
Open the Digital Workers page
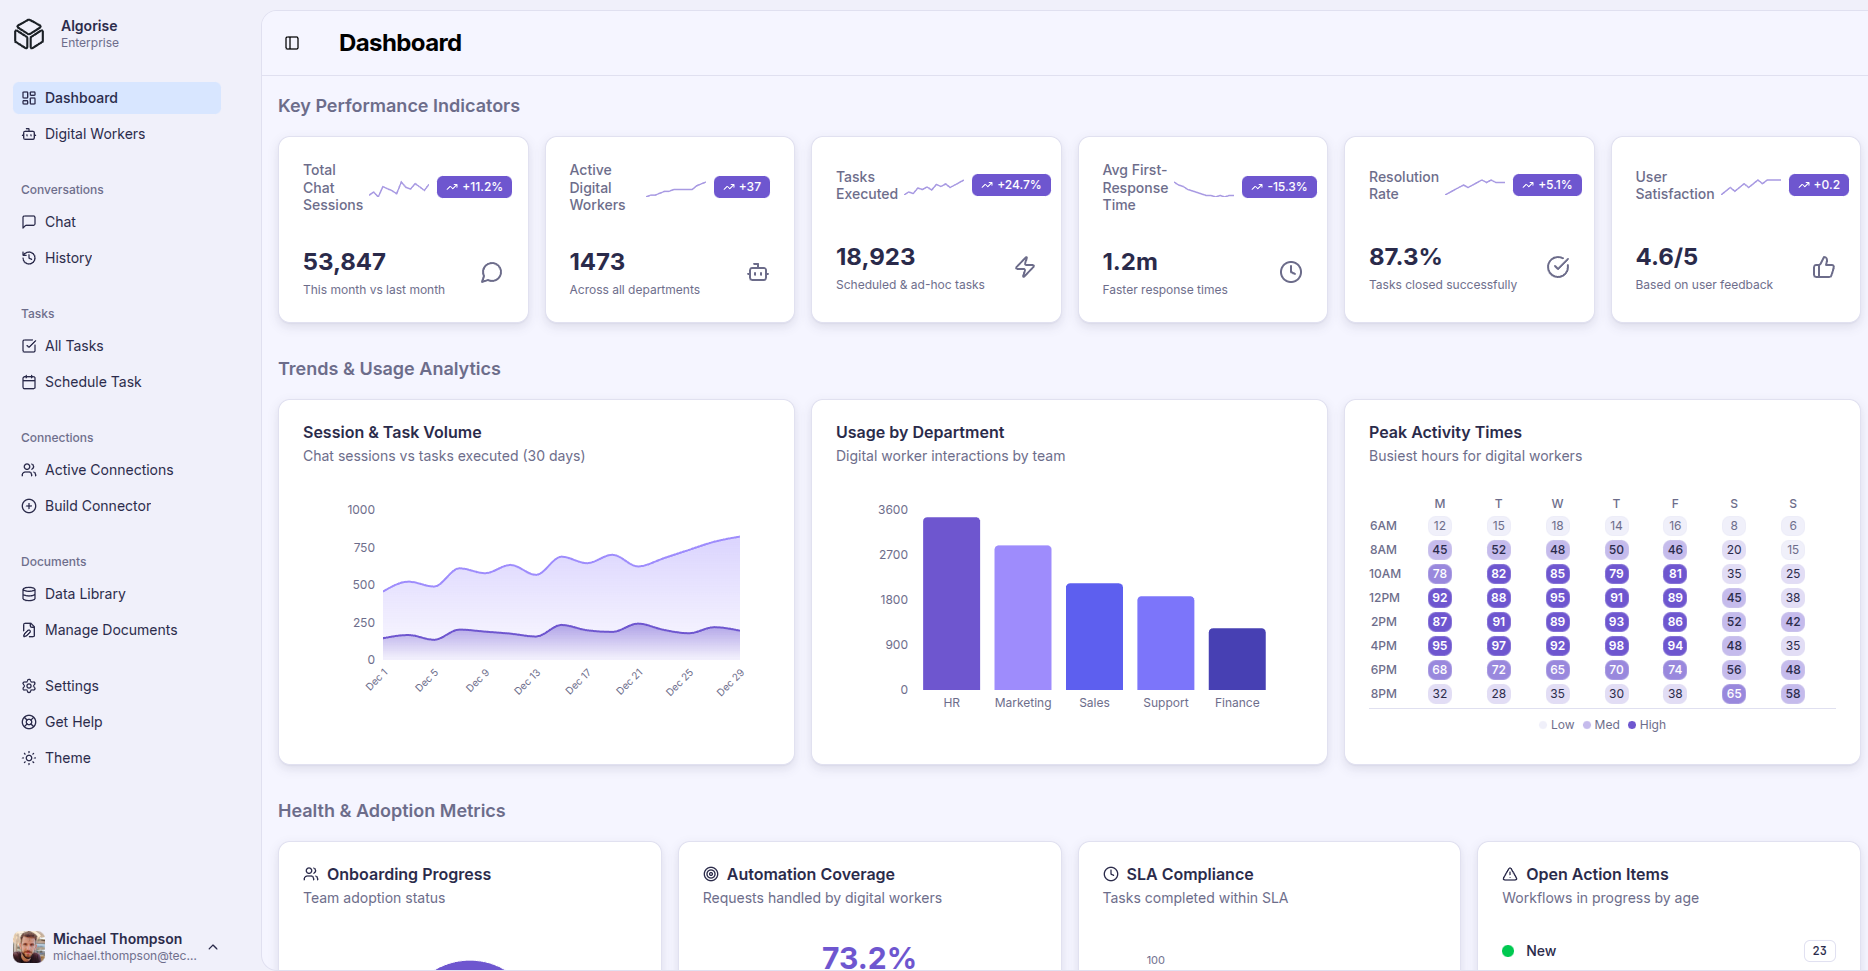coord(95,134)
